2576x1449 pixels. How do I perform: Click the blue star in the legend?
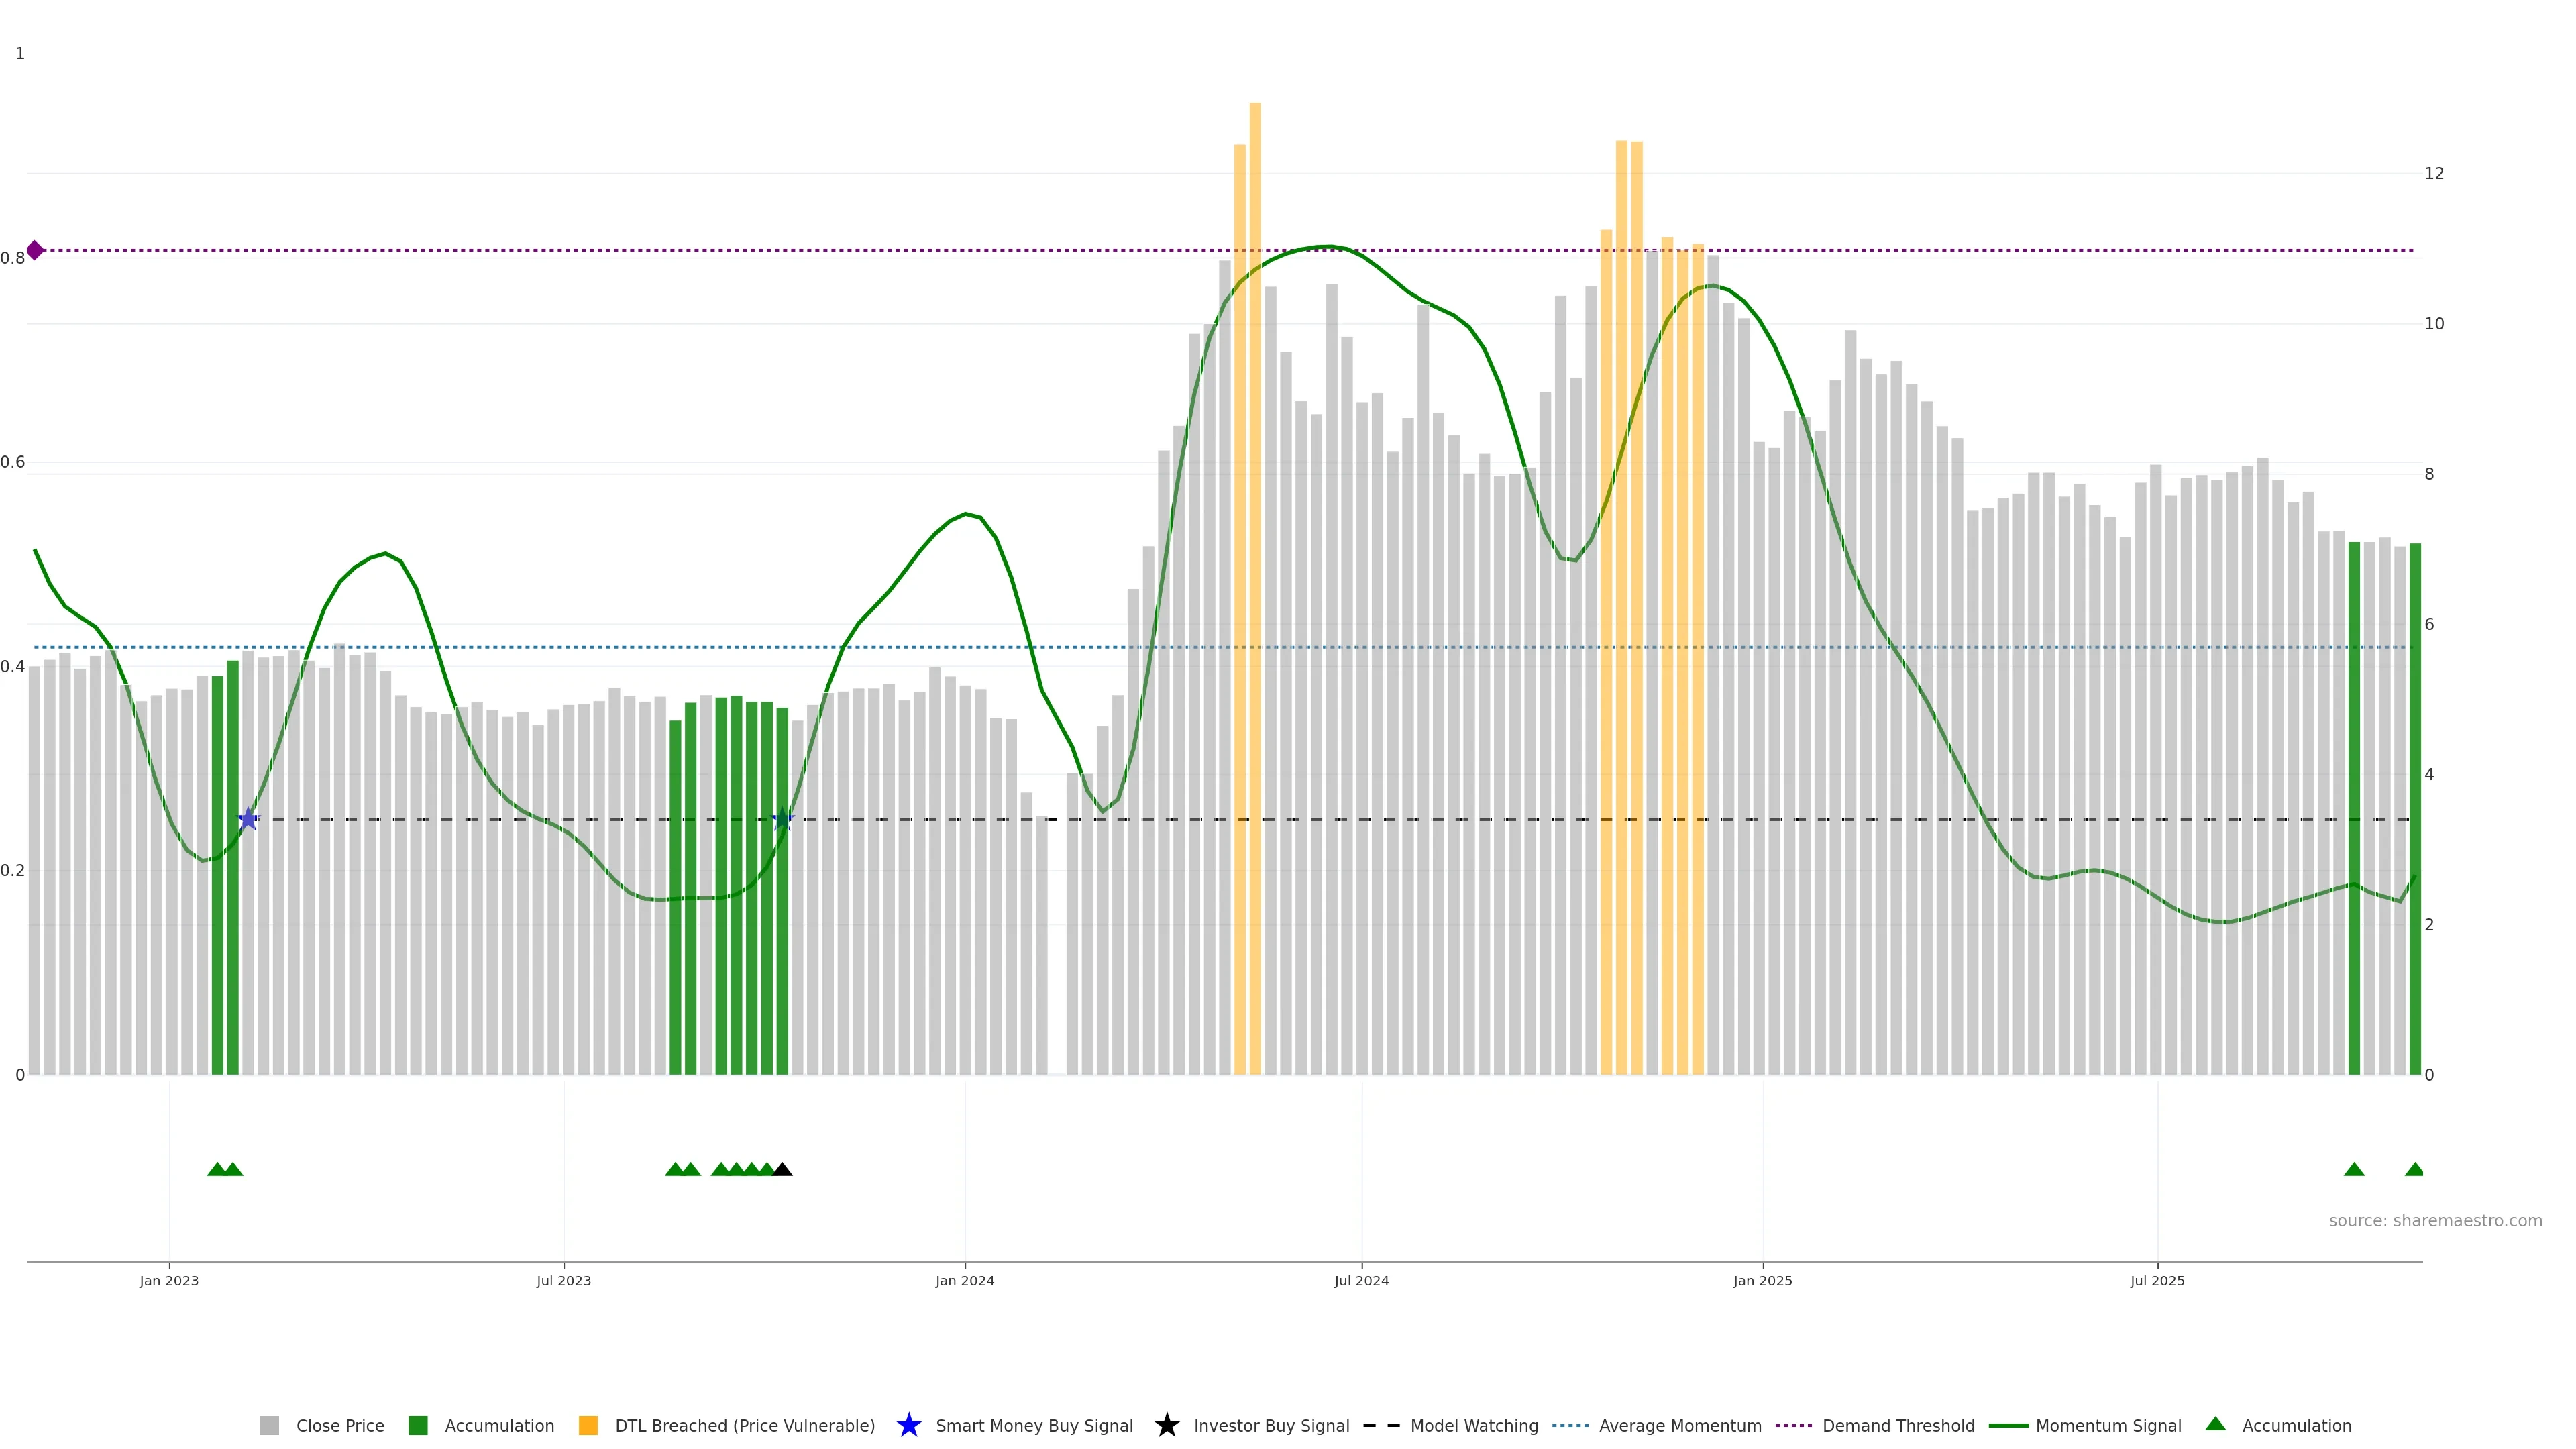tap(908, 1425)
